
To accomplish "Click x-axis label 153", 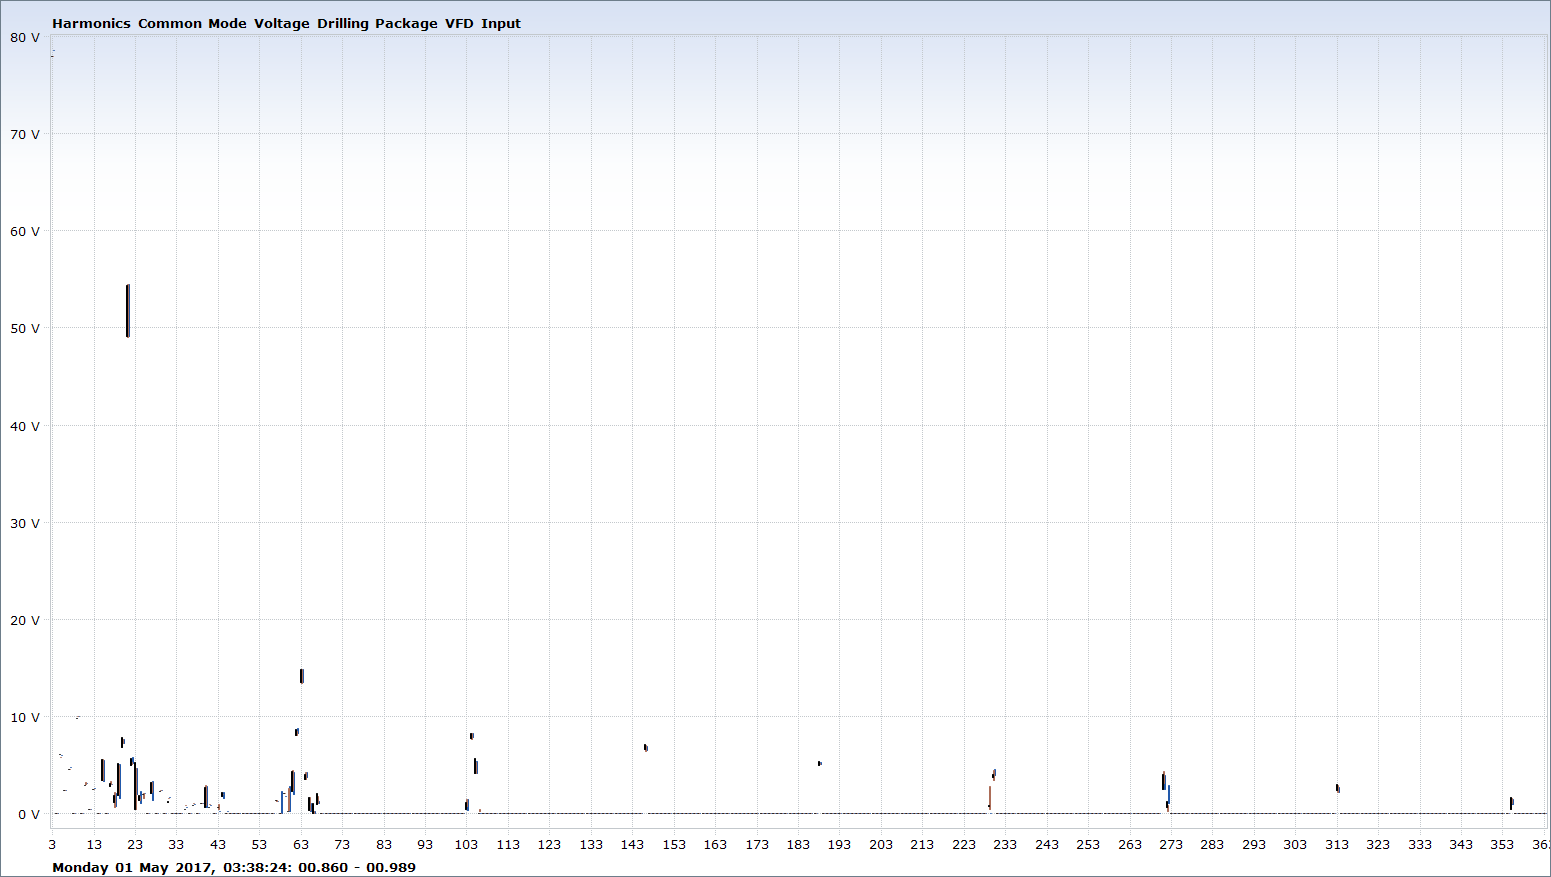I will 674,844.
